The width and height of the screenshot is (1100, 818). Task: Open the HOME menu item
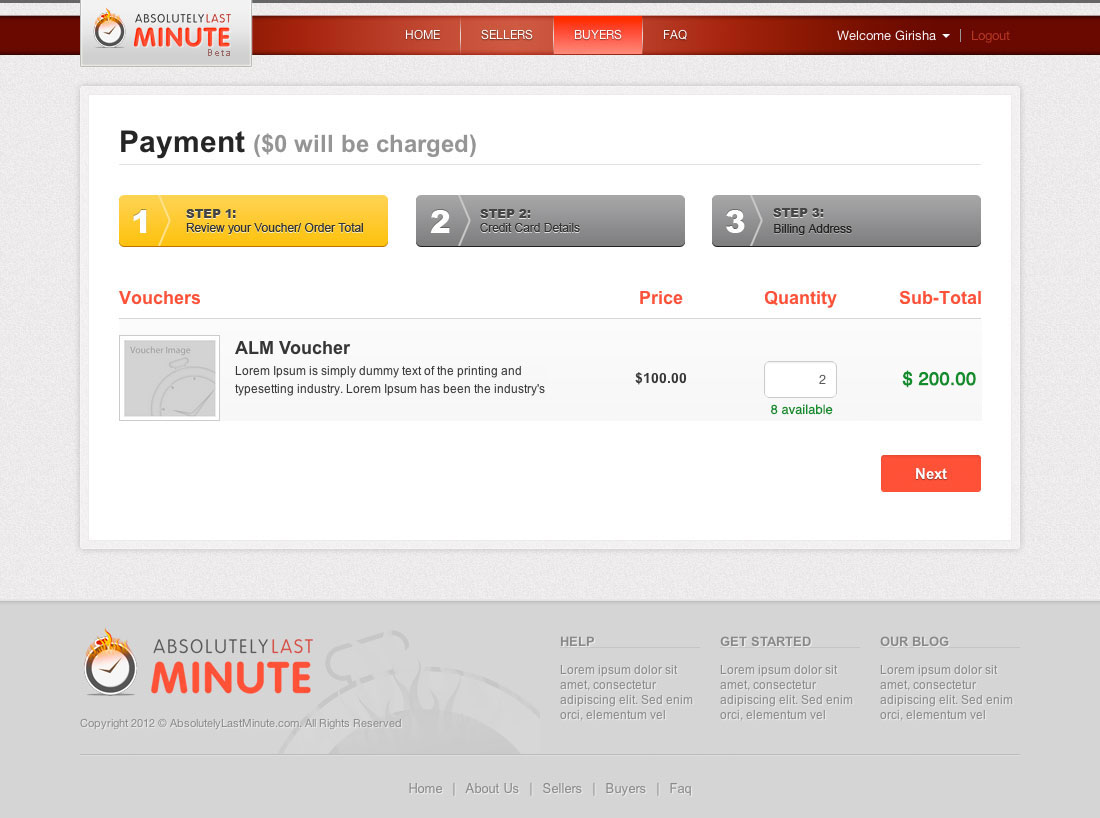(422, 35)
